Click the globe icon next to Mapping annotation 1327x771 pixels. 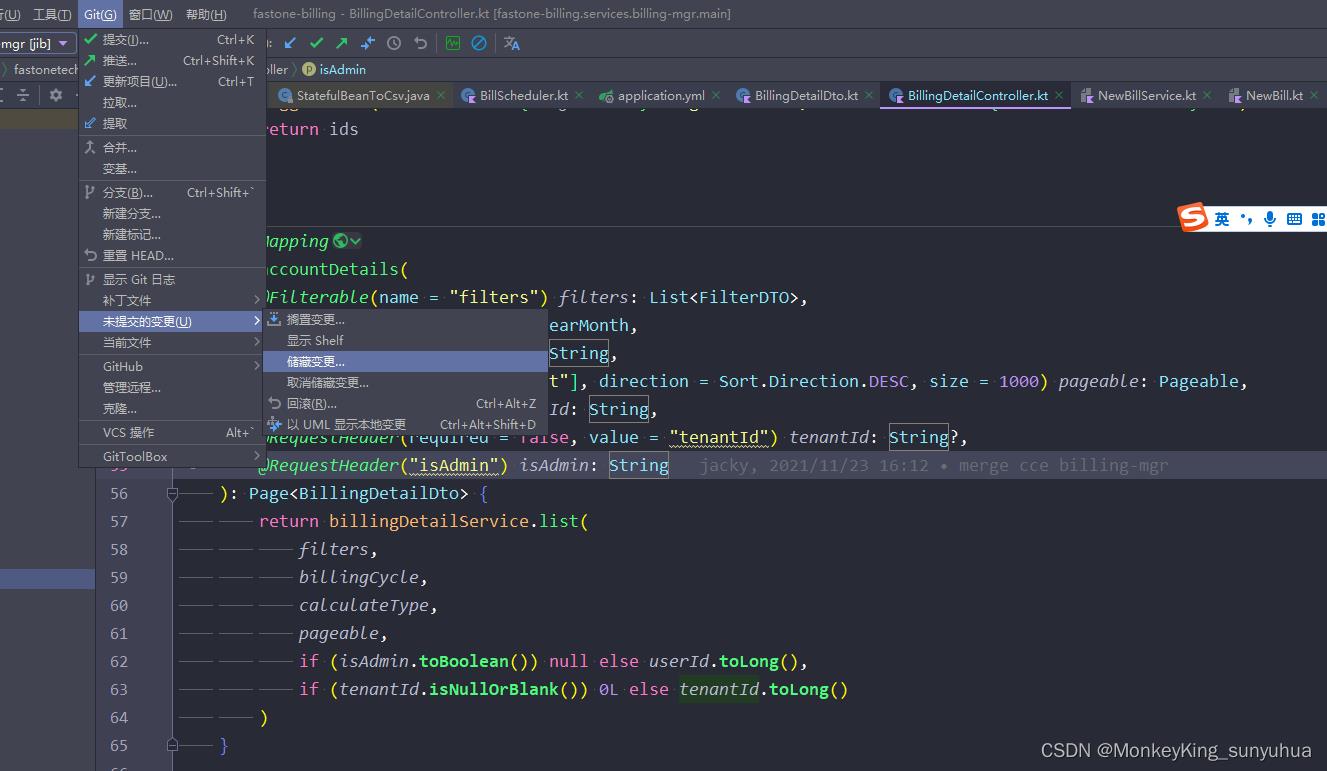(x=341, y=241)
